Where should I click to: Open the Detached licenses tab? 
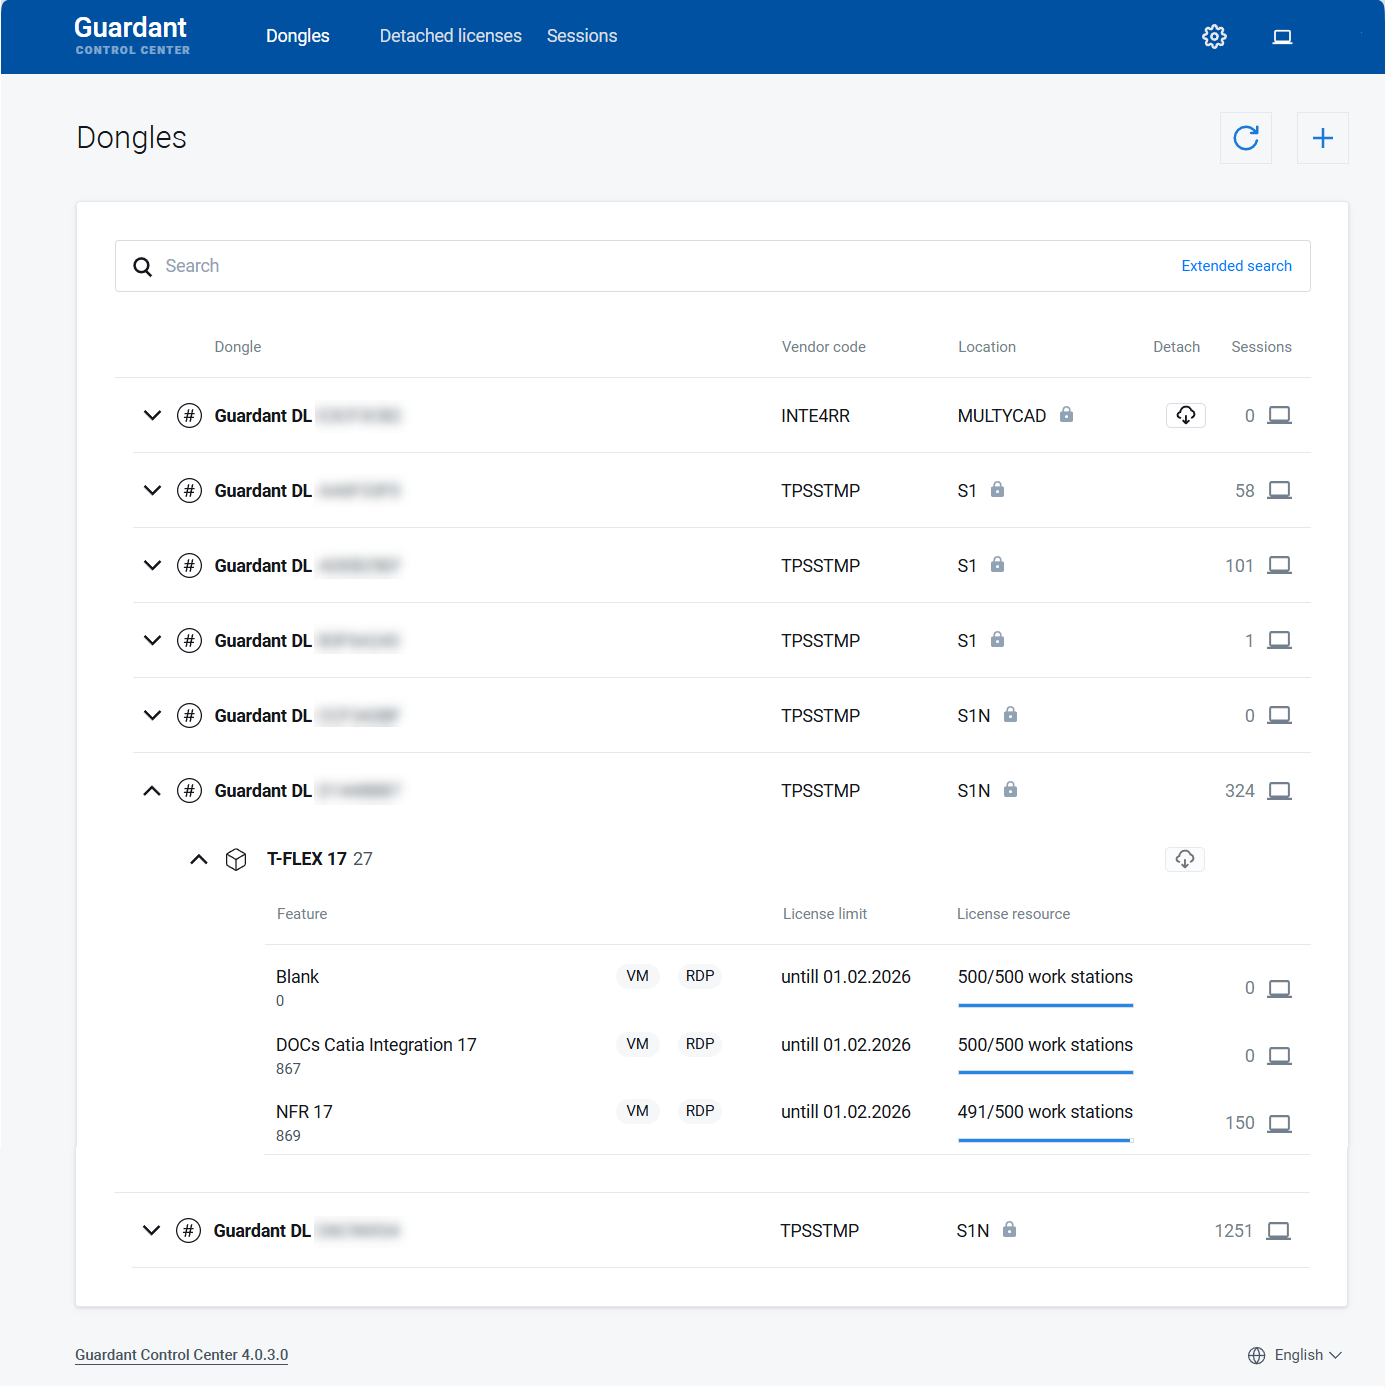click(x=451, y=36)
